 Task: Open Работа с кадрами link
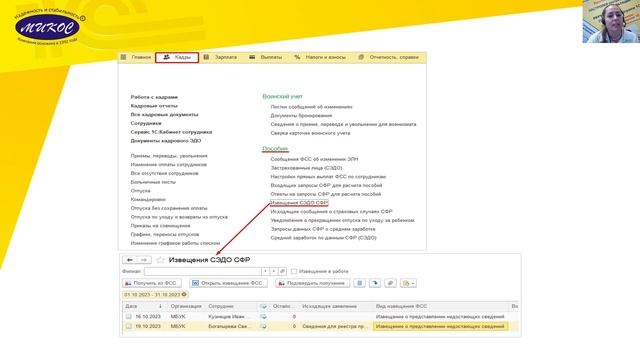[x=154, y=97]
